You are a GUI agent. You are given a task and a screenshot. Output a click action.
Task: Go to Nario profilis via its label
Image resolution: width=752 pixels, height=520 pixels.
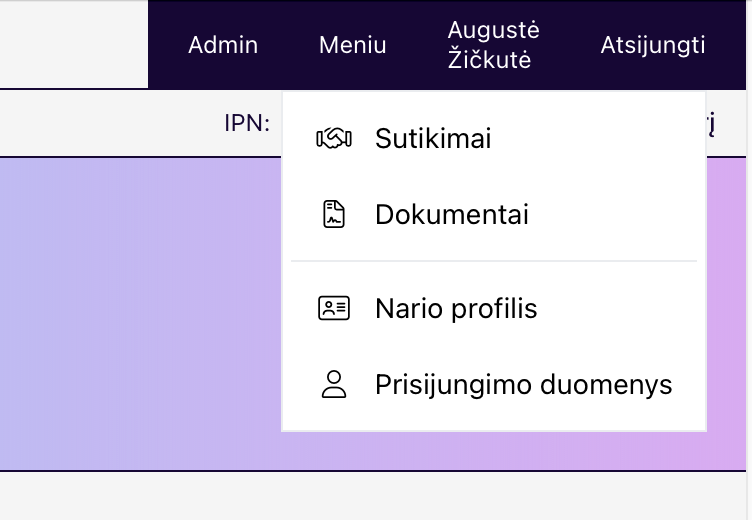coord(456,308)
